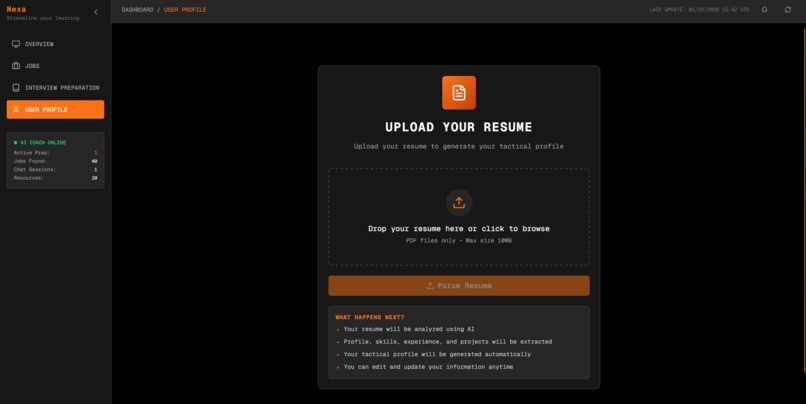Click the resume drop zone to browse
This screenshot has width=806, height=404.
point(459,217)
